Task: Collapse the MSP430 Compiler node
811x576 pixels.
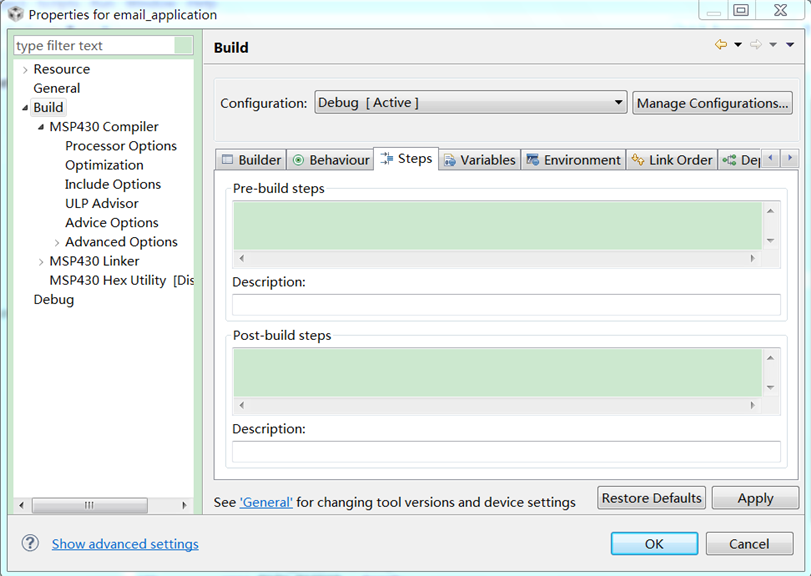Action: coord(41,127)
